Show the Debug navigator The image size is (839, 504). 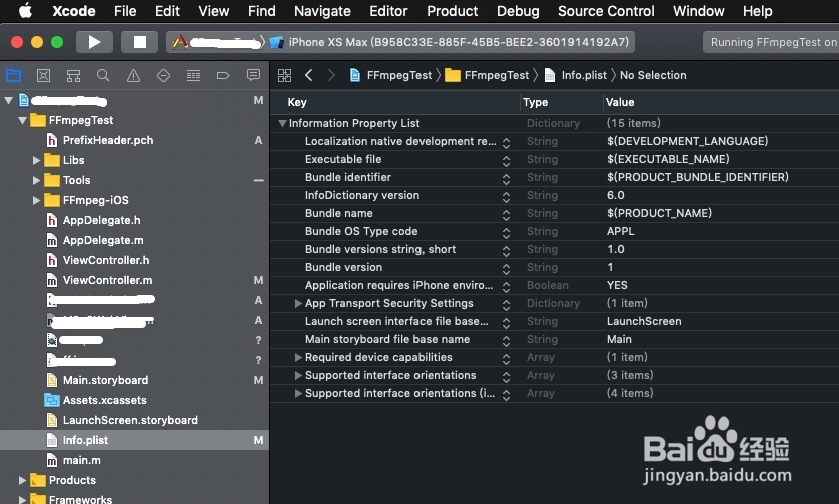point(193,76)
